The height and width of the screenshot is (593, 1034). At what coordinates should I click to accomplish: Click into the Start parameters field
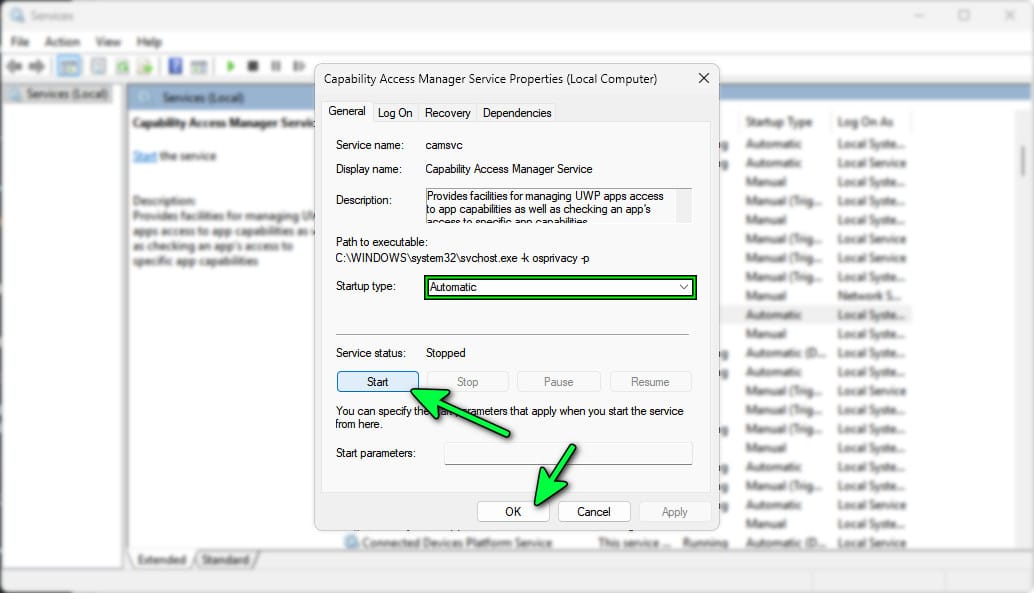coord(568,454)
